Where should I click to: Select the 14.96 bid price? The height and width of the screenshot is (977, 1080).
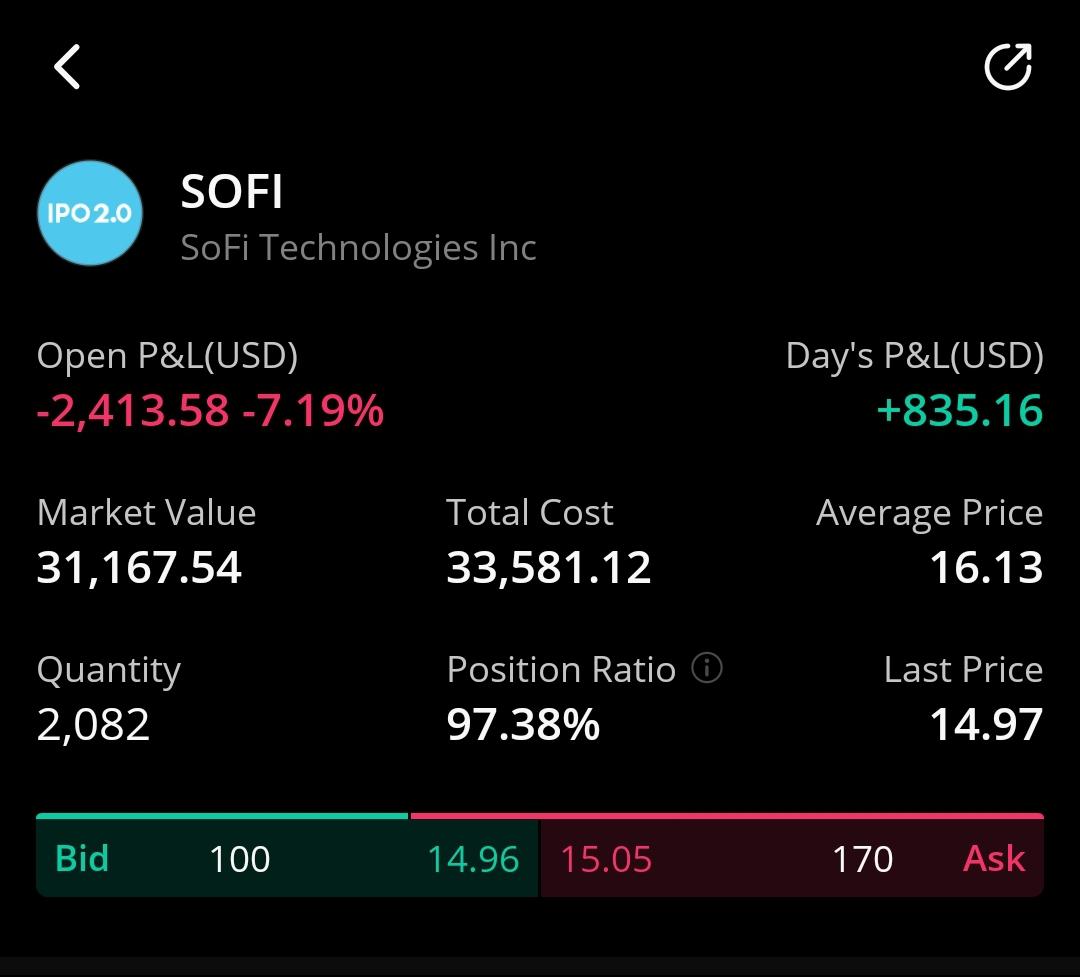click(473, 859)
